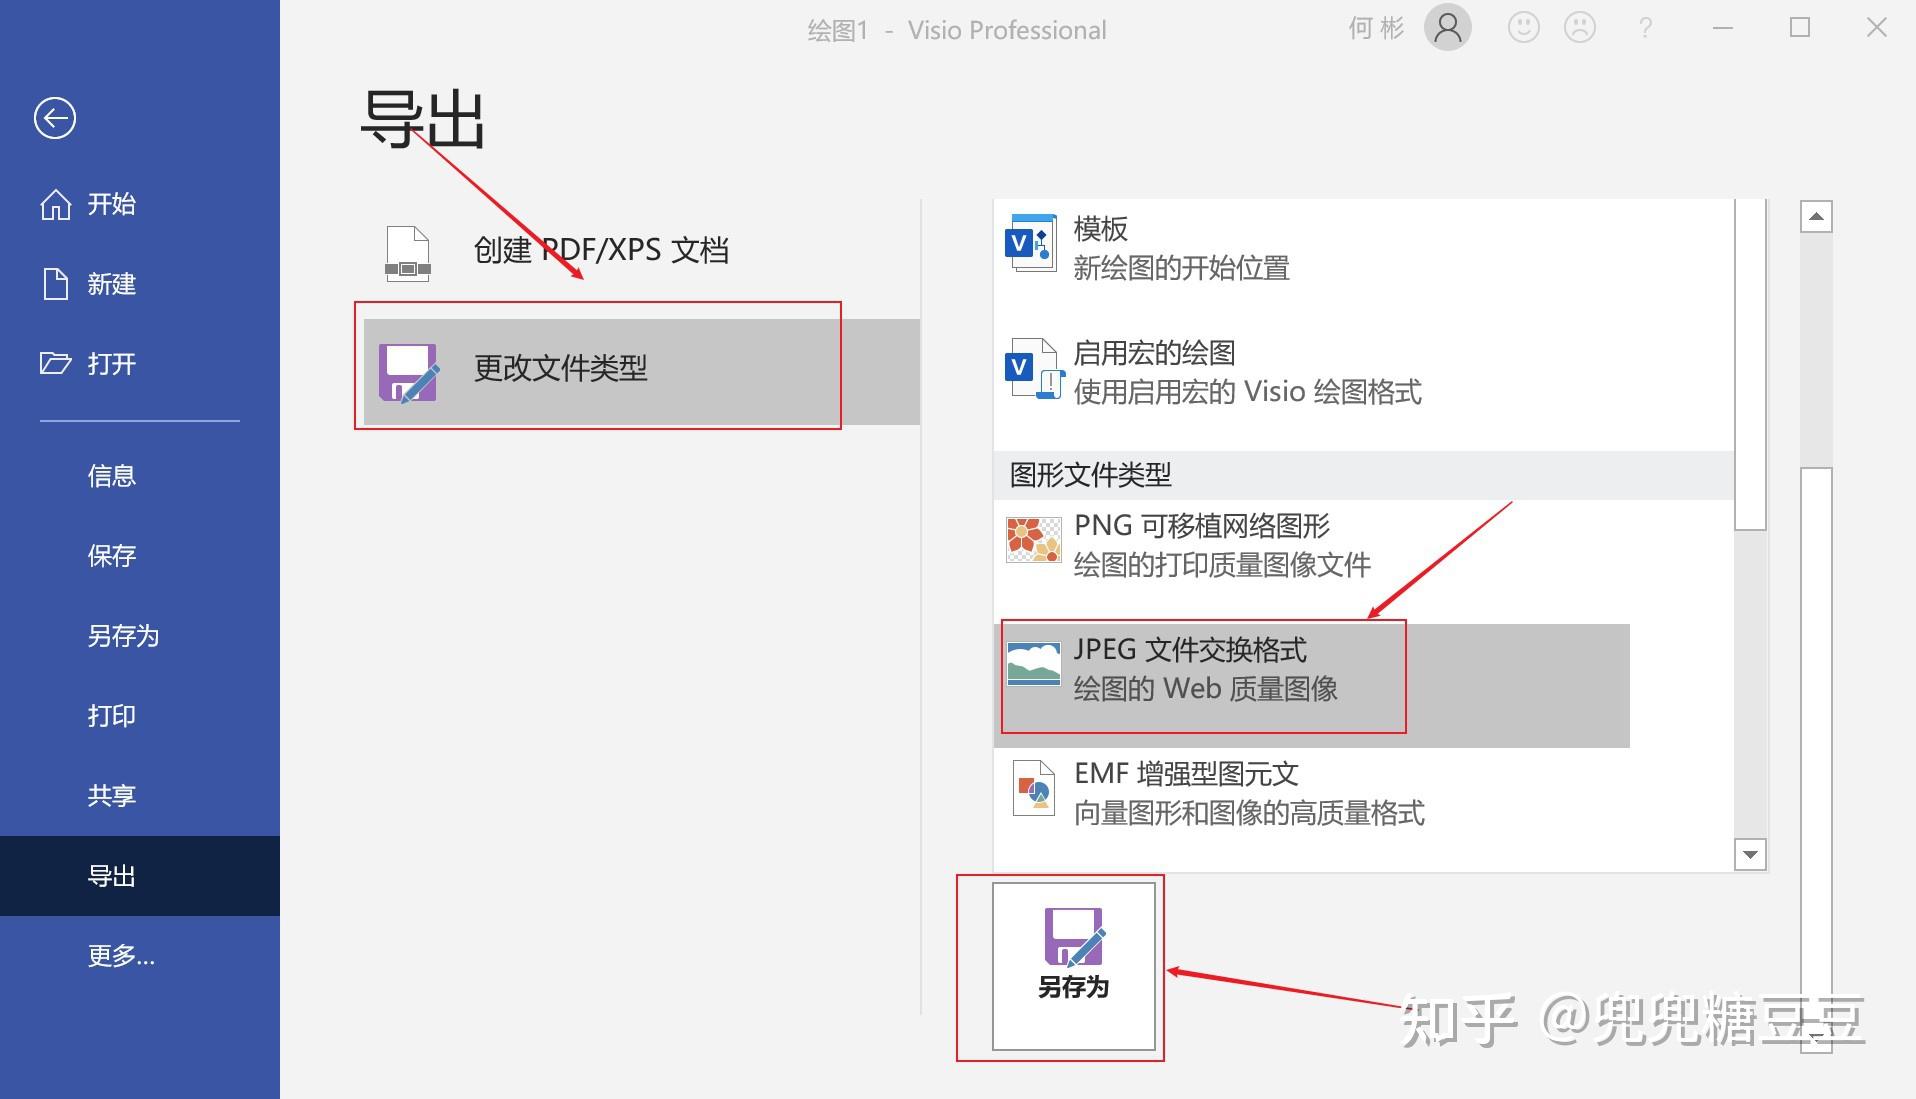This screenshot has width=1916, height=1099.
Task: Choose 另存为 in the left sidebar
Action: 140,636
